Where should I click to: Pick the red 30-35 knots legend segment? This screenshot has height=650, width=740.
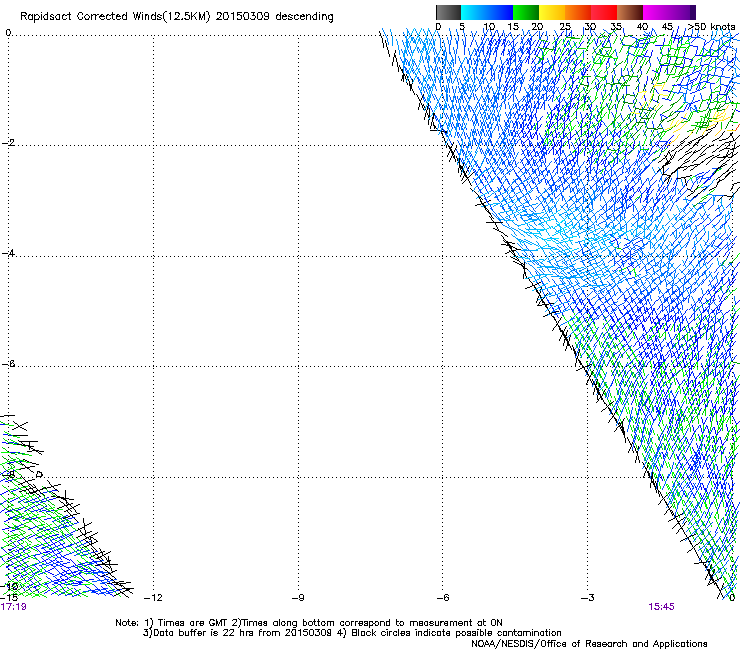click(x=604, y=12)
